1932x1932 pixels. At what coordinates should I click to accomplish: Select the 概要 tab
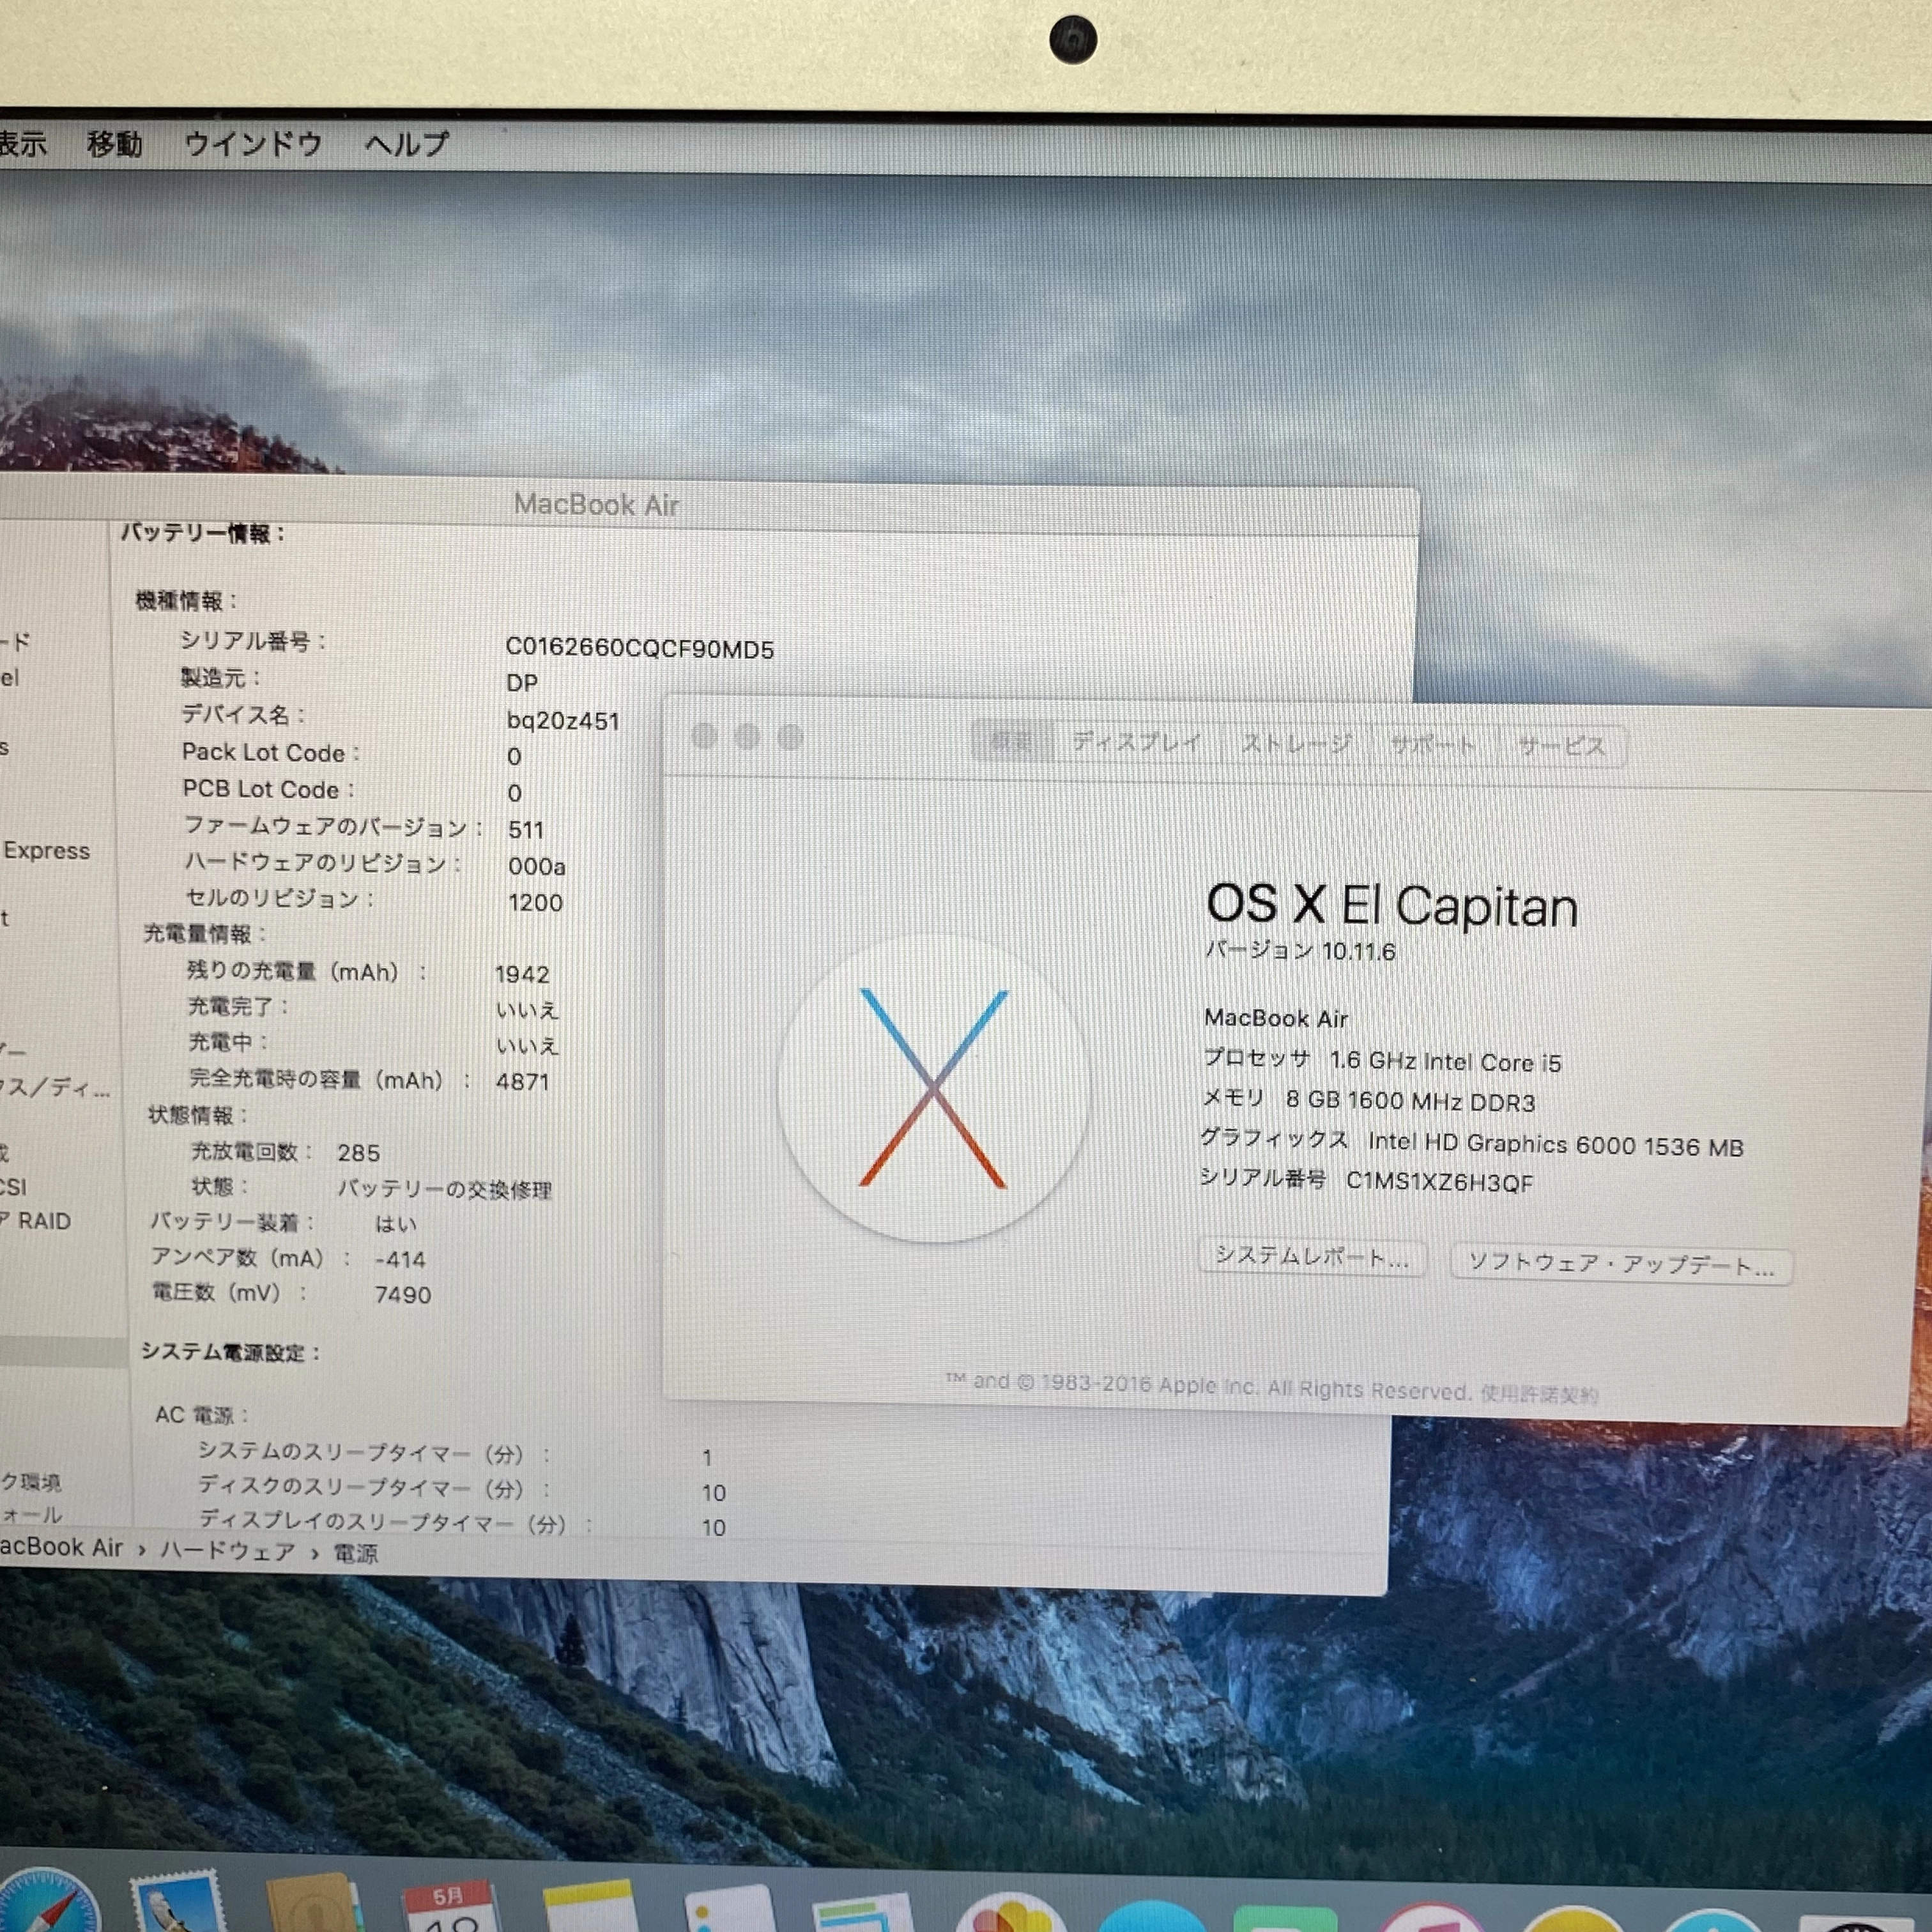[x=1011, y=741]
